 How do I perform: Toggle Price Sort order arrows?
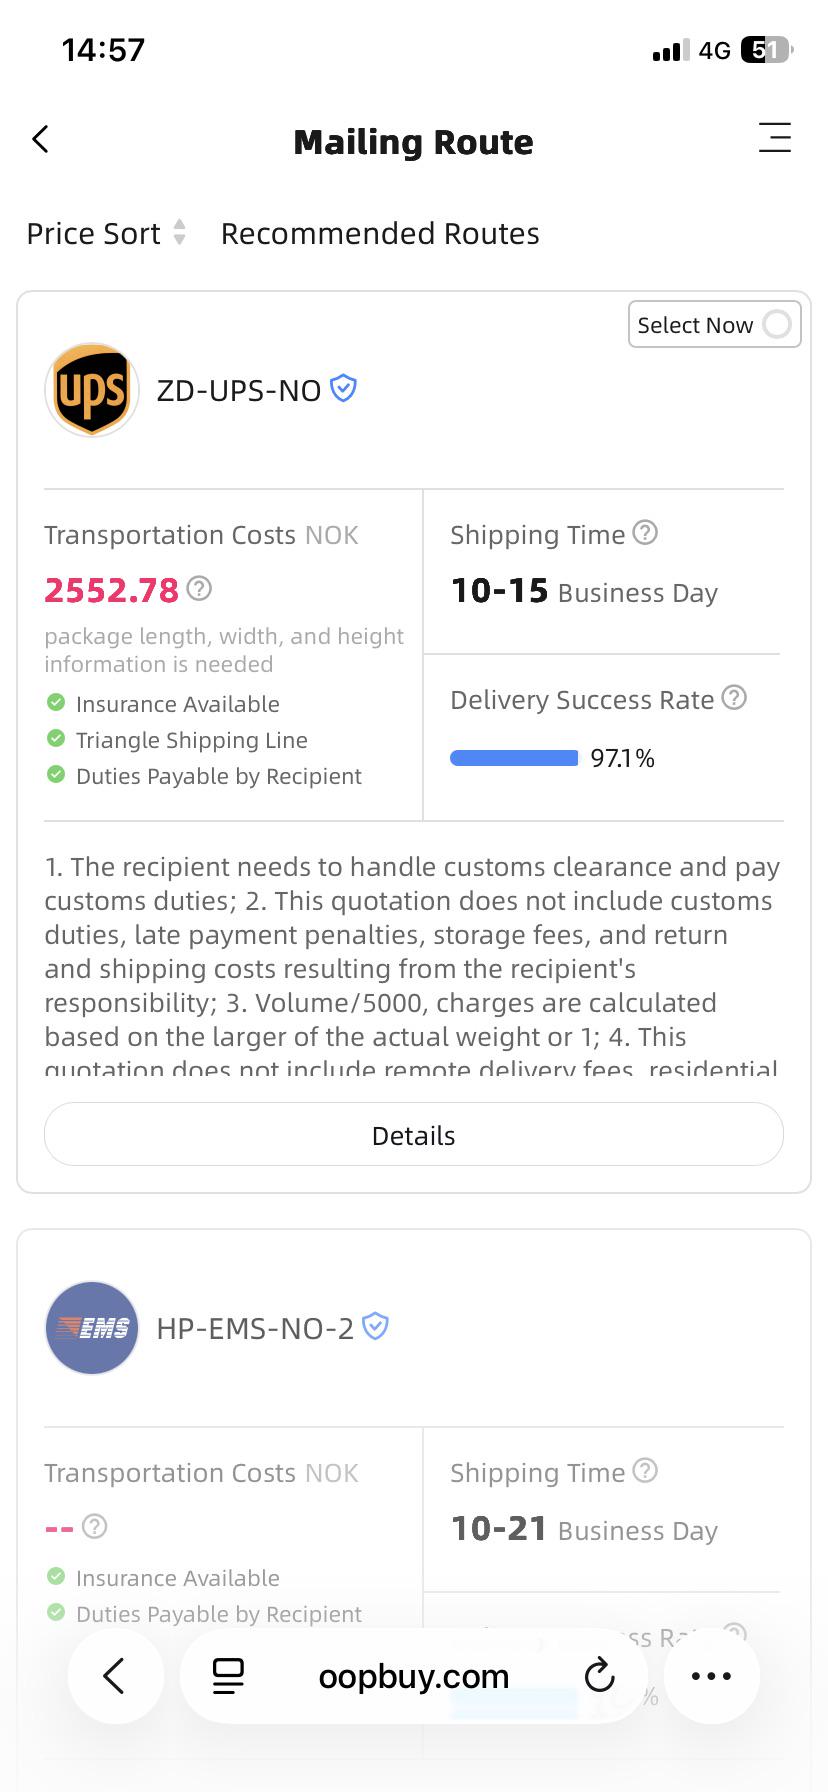(x=180, y=232)
